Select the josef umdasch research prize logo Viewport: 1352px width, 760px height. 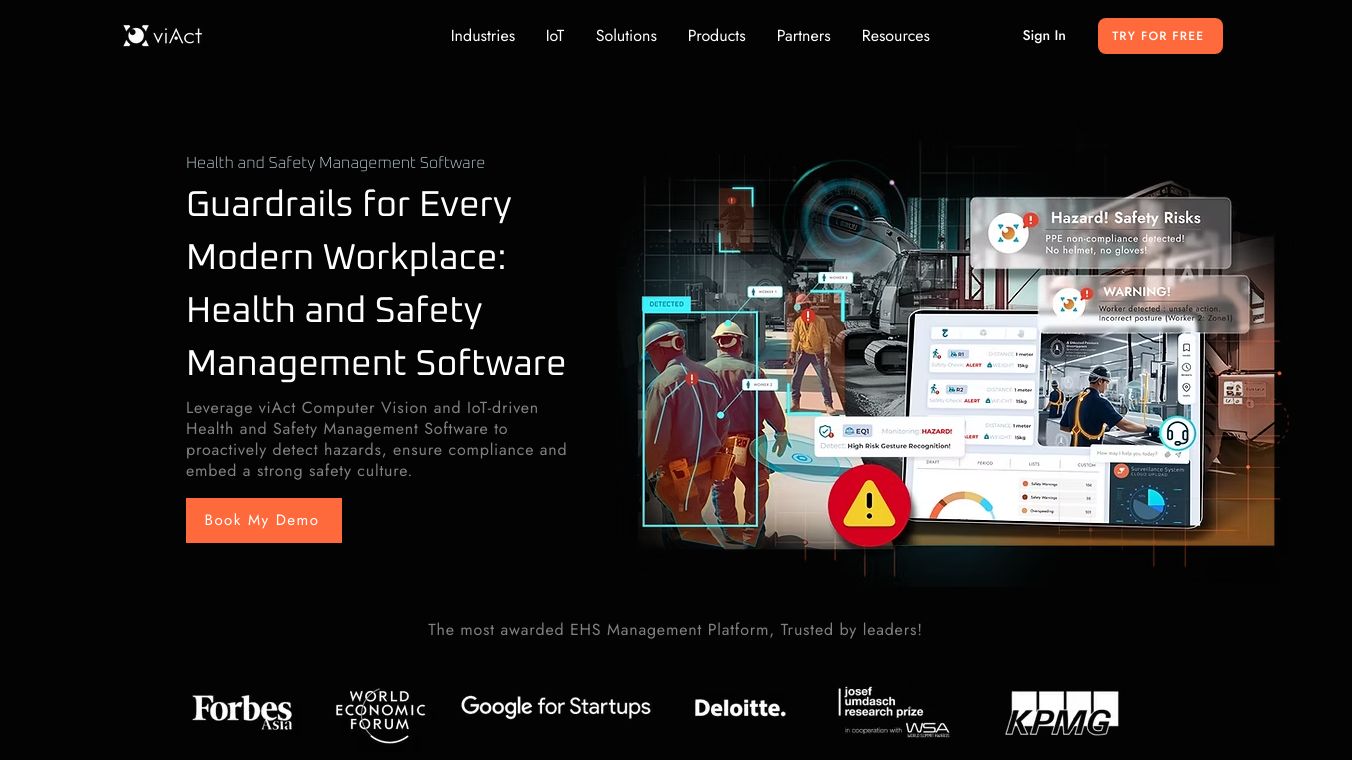(894, 711)
